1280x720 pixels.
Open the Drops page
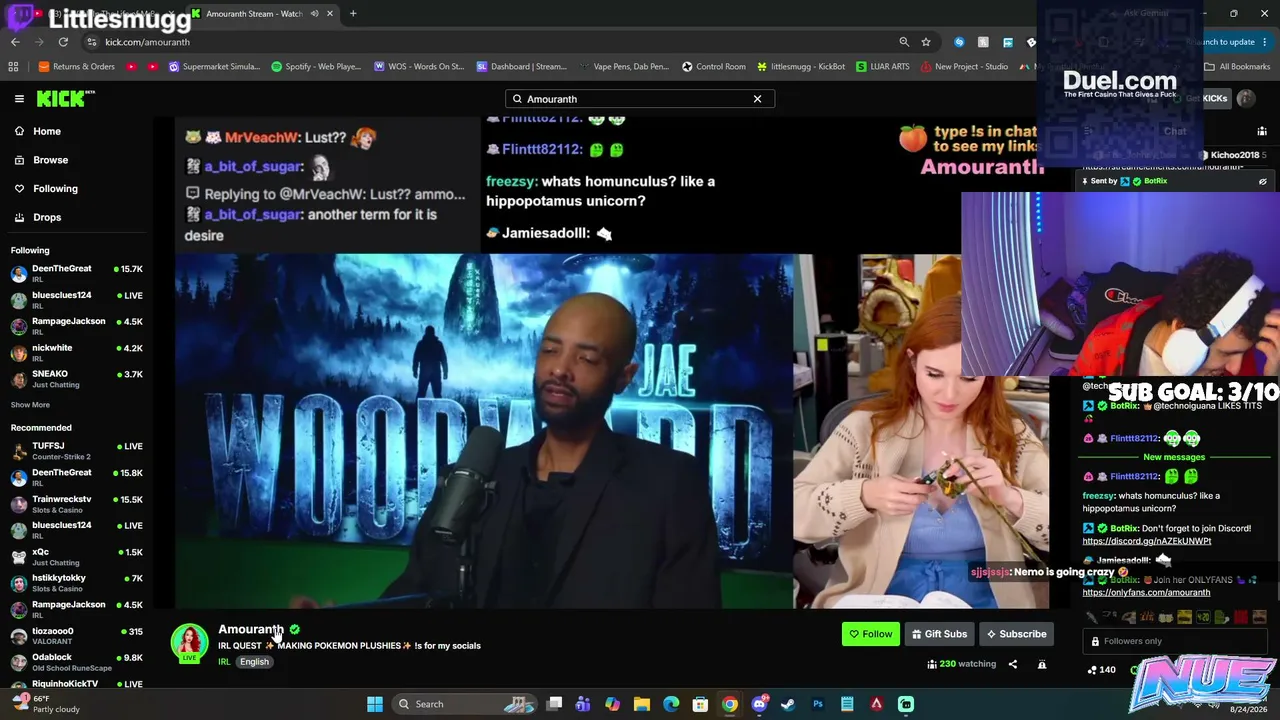click(47, 217)
